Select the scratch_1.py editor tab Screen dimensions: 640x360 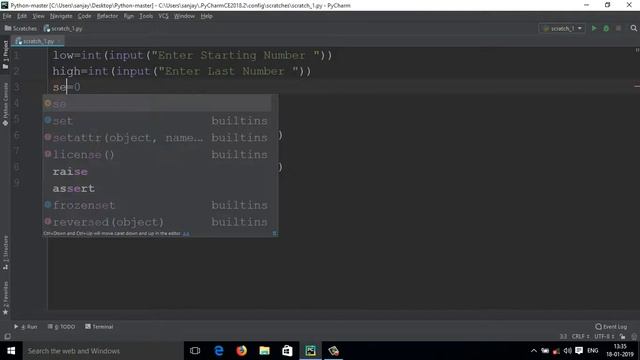coord(38,41)
